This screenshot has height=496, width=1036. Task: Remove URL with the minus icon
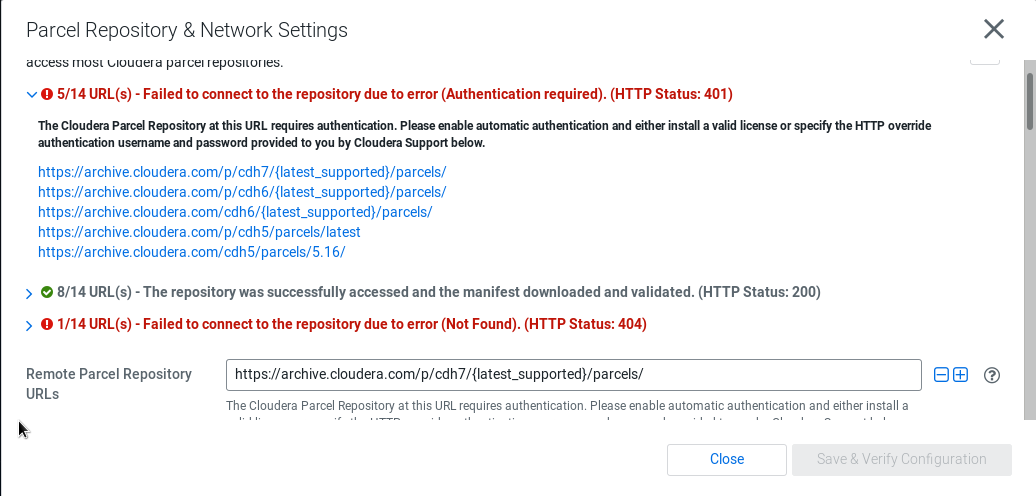941,375
